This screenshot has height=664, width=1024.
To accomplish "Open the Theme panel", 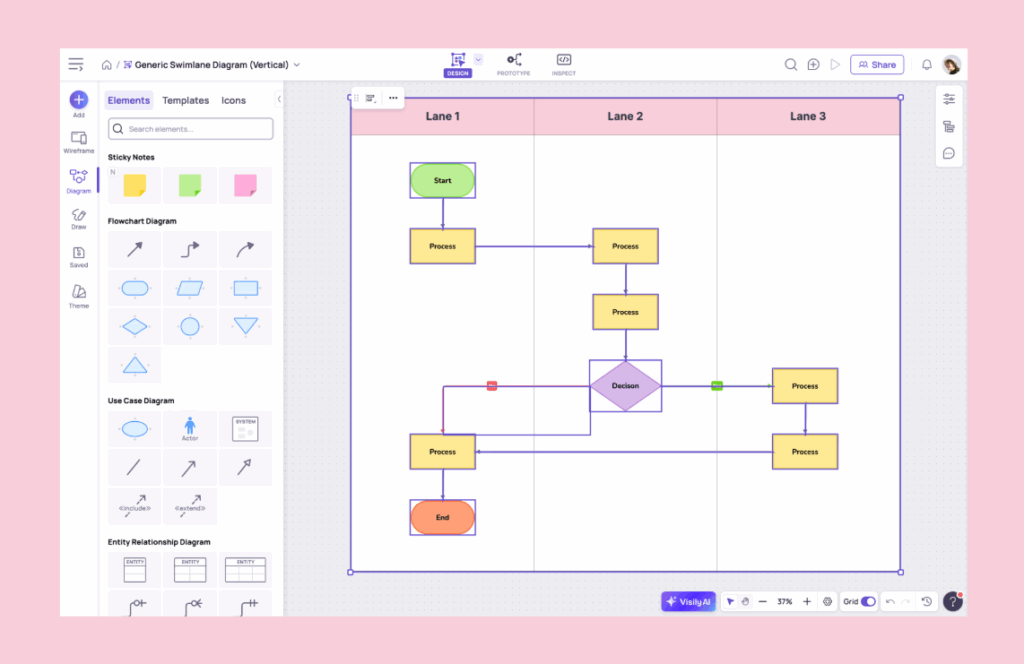I will click(78, 296).
